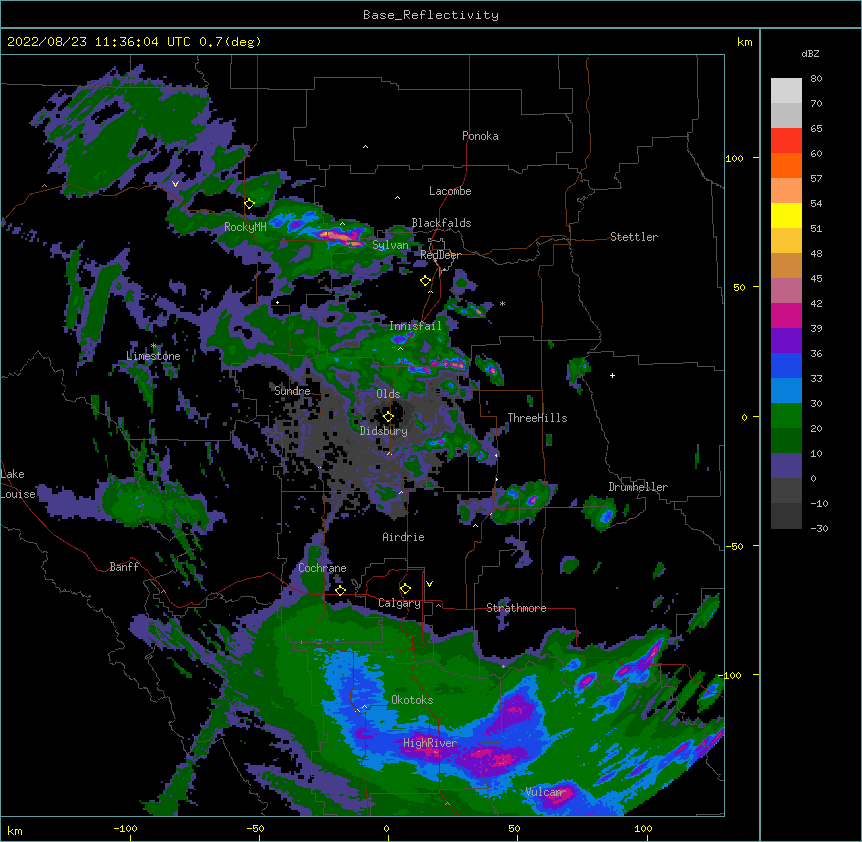Click the white asterisk east of Innisfail storms
Image resolution: width=862 pixels, height=842 pixels.
(502, 304)
